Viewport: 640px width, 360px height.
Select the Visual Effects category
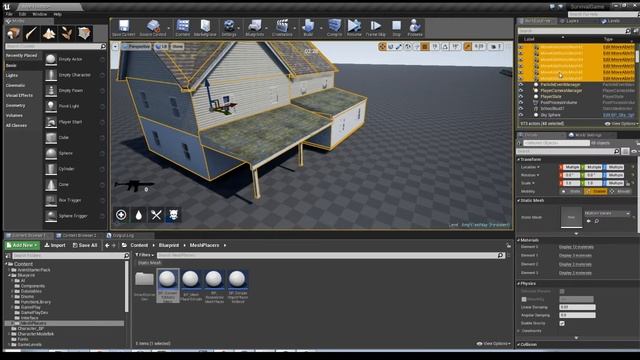tap(19, 96)
